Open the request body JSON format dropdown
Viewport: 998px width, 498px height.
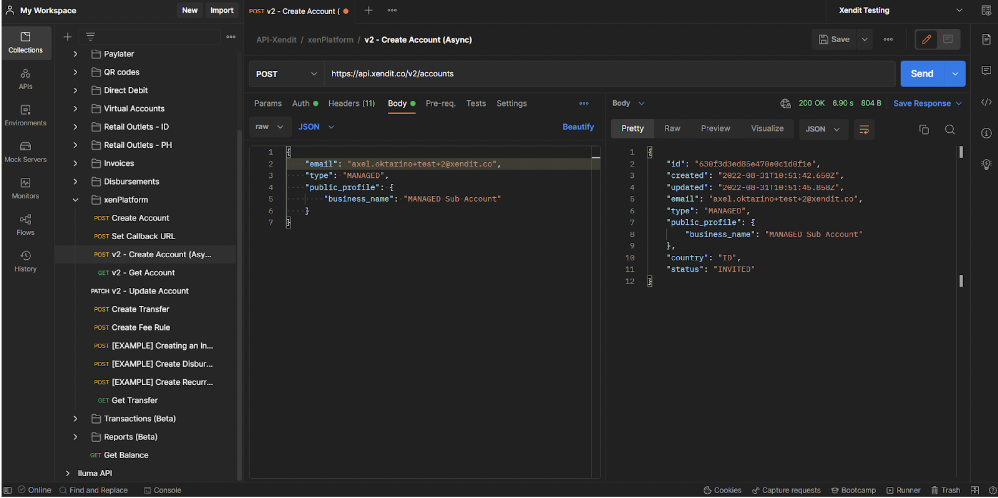click(x=316, y=127)
